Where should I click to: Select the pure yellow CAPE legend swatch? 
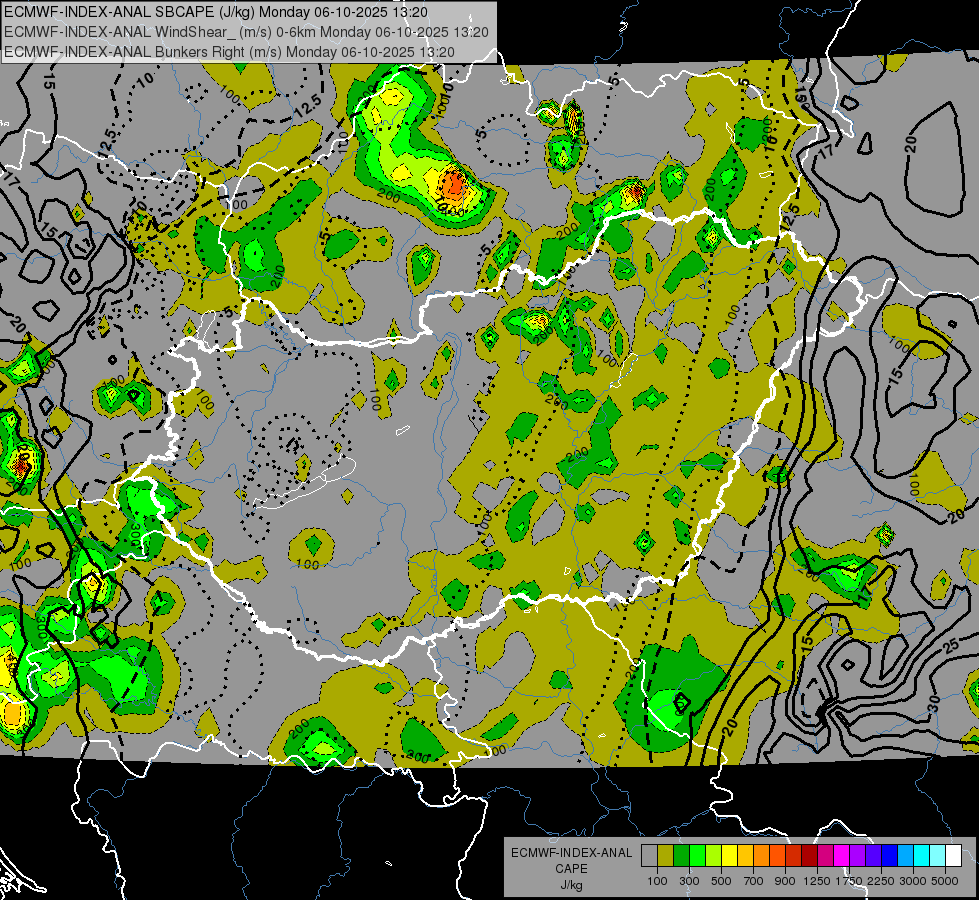coord(730,855)
